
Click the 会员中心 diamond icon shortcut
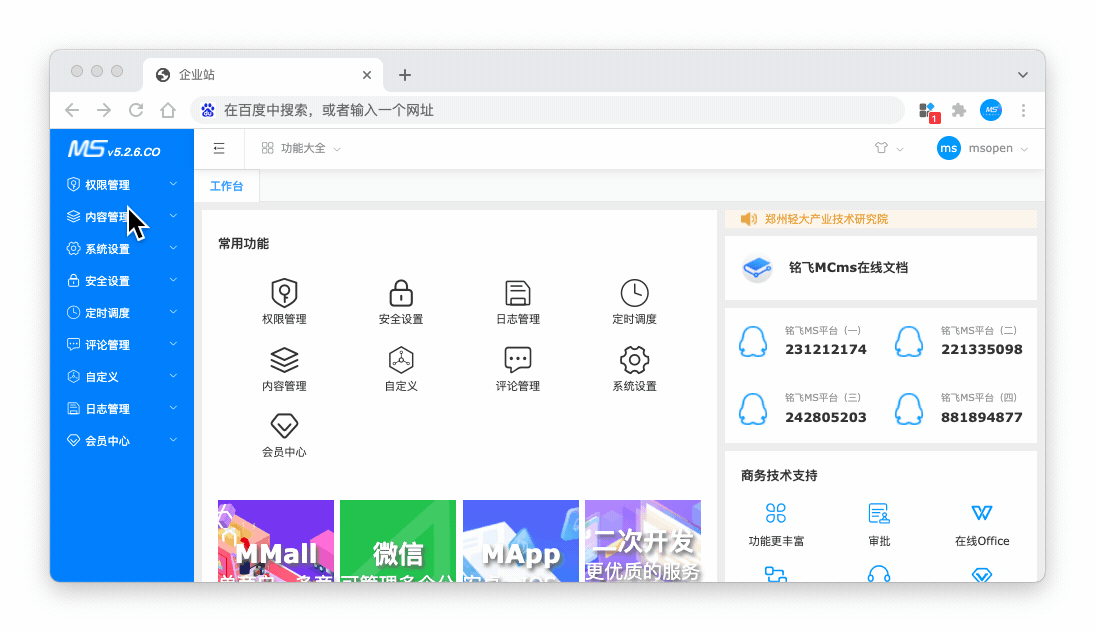point(284,427)
